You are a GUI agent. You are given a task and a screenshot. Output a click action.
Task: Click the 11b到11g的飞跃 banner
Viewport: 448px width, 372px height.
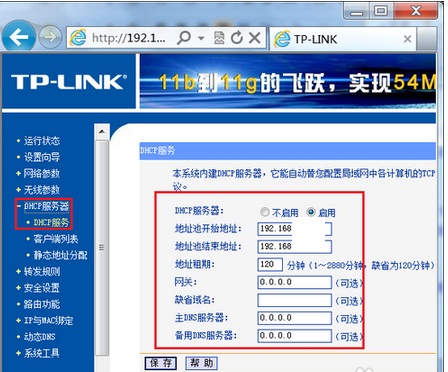(x=287, y=82)
